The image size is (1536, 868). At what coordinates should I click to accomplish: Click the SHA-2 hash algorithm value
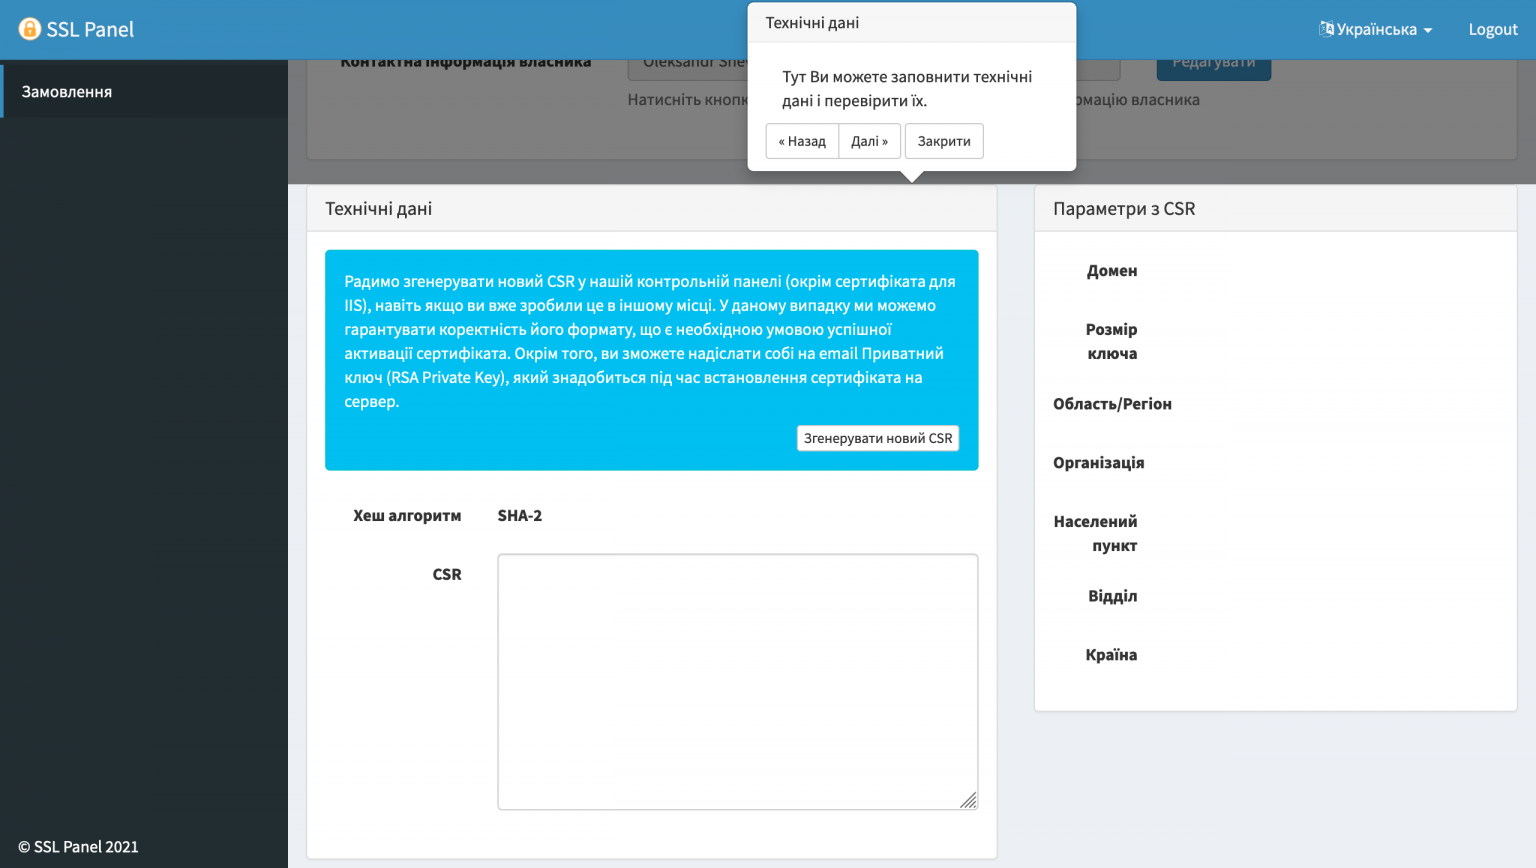[x=519, y=515]
